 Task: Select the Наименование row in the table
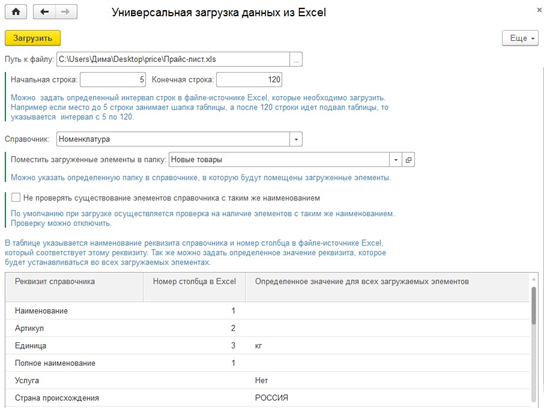(267, 311)
